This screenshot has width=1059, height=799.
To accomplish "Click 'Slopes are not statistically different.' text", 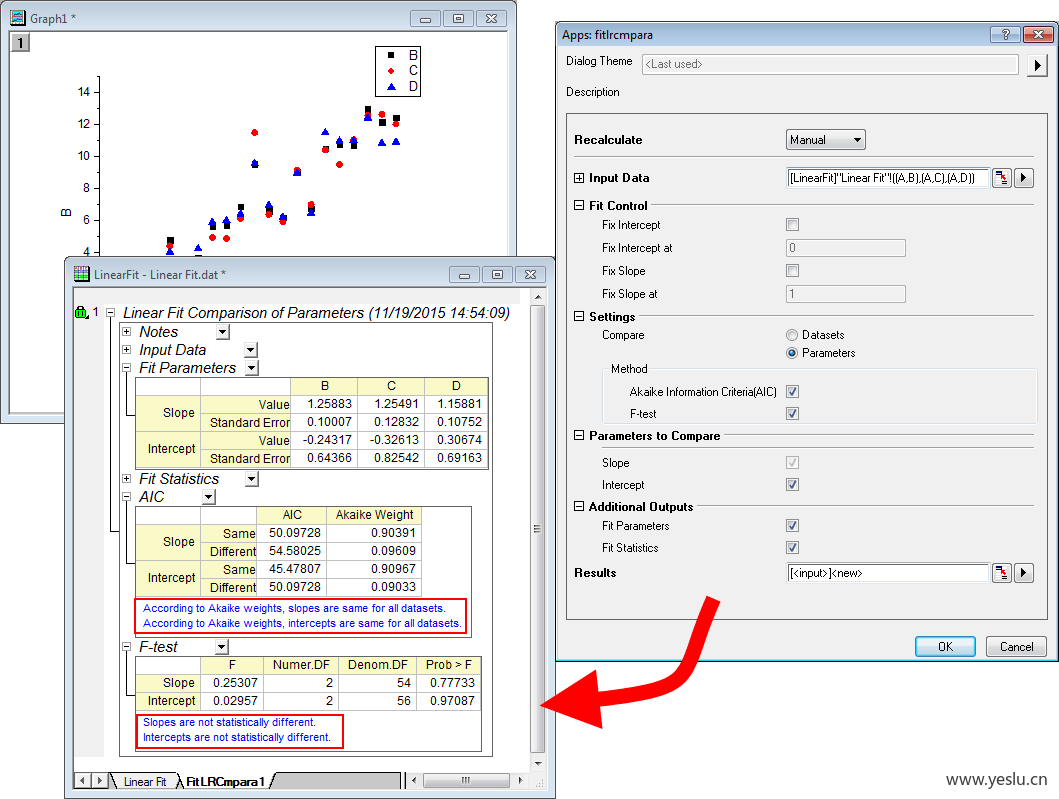I will pyautogui.click(x=230, y=722).
